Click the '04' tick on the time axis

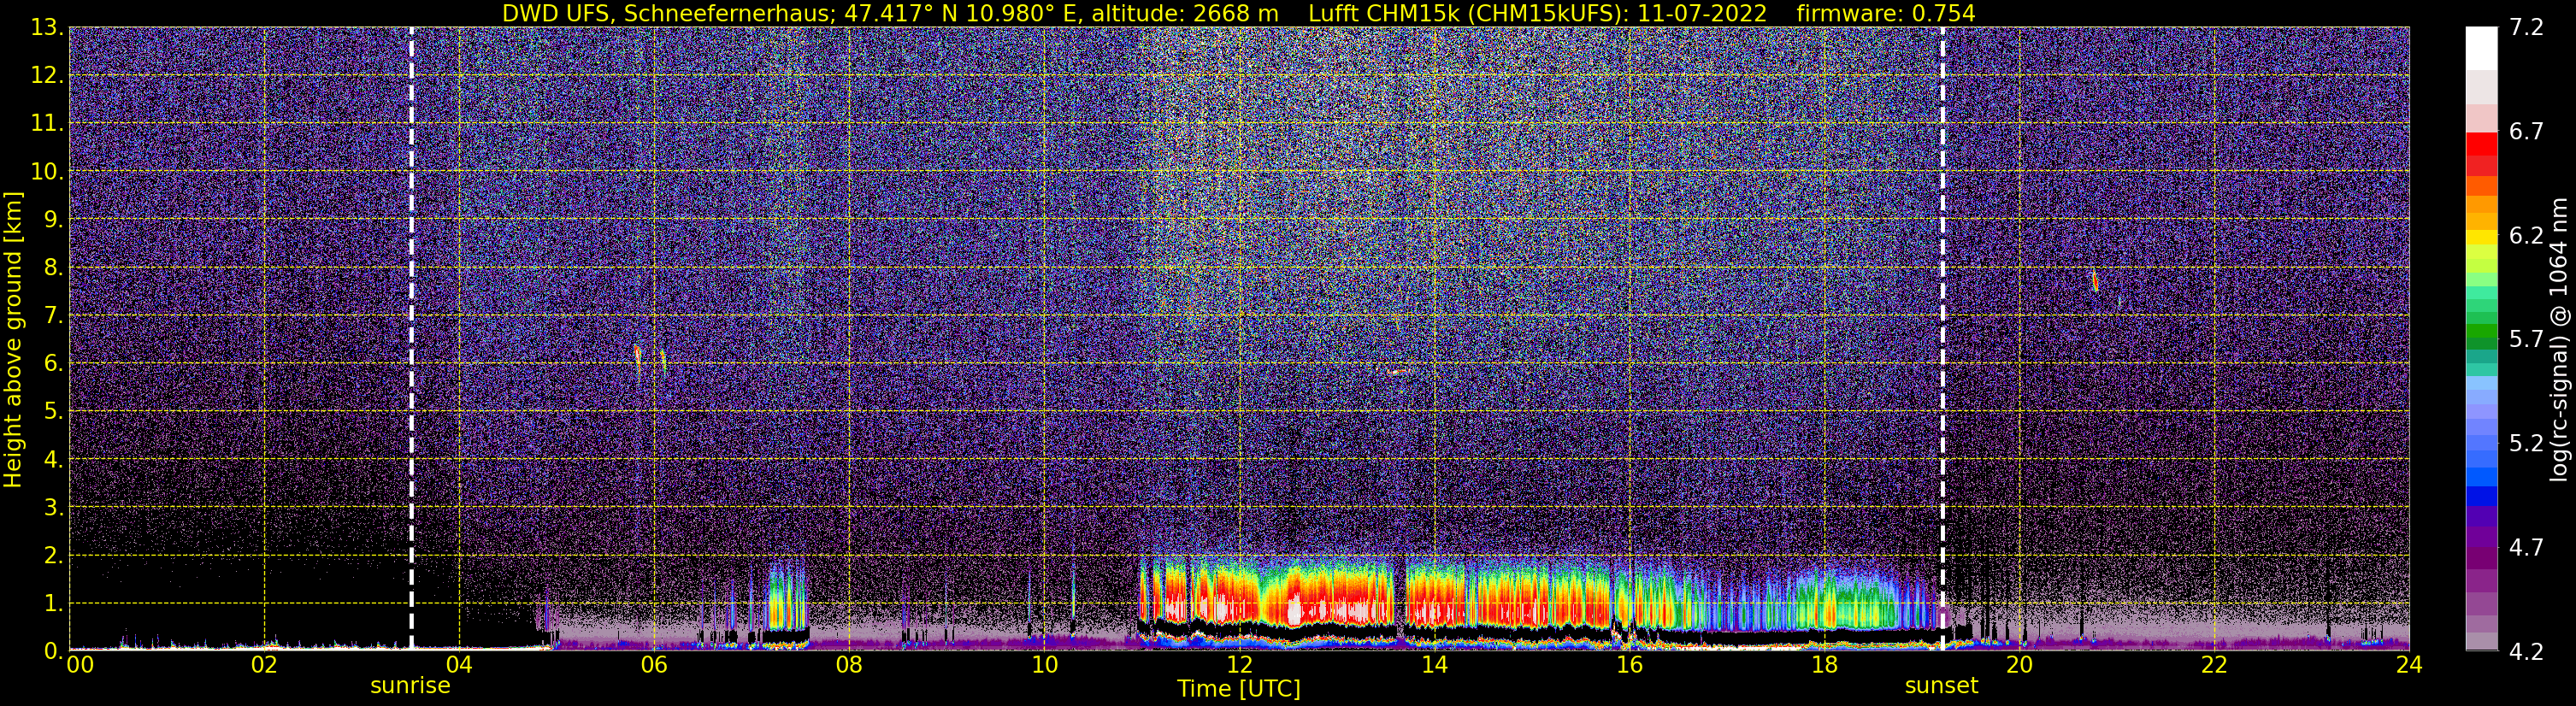tap(459, 665)
